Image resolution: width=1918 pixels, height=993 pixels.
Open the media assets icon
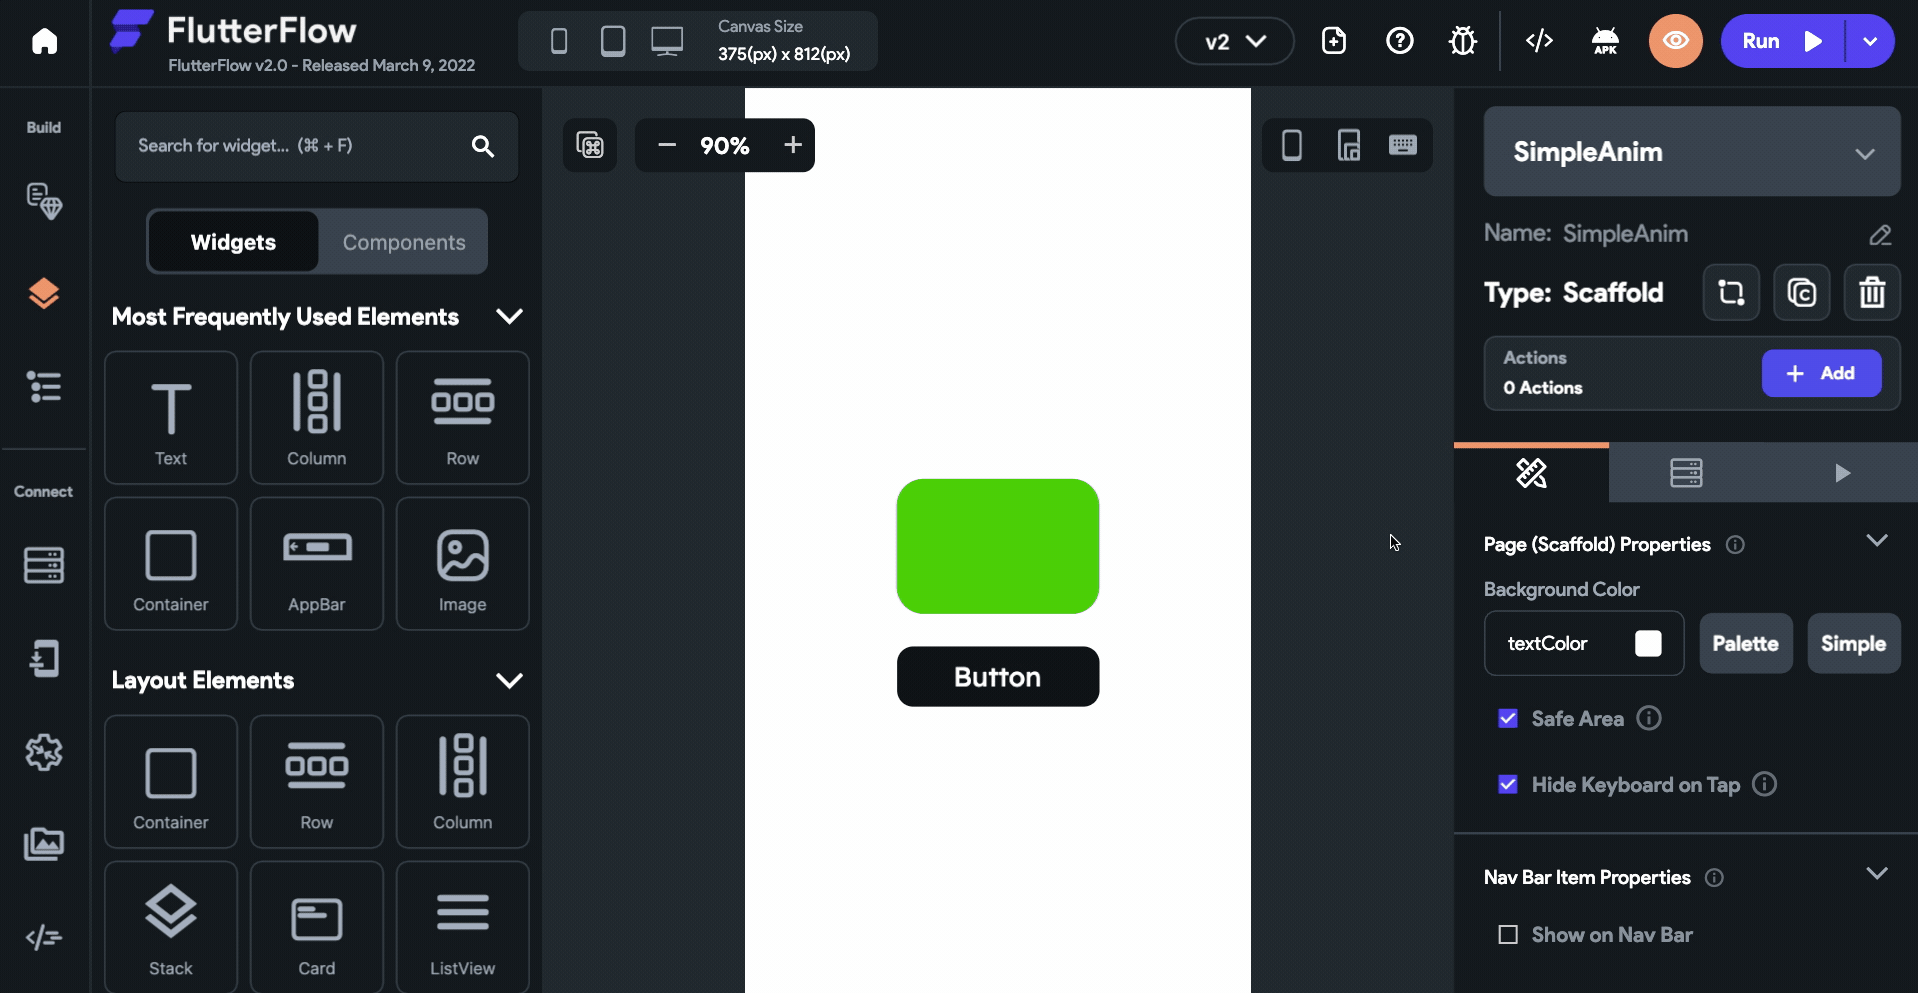pyautogui.click(x=44, y=844)
